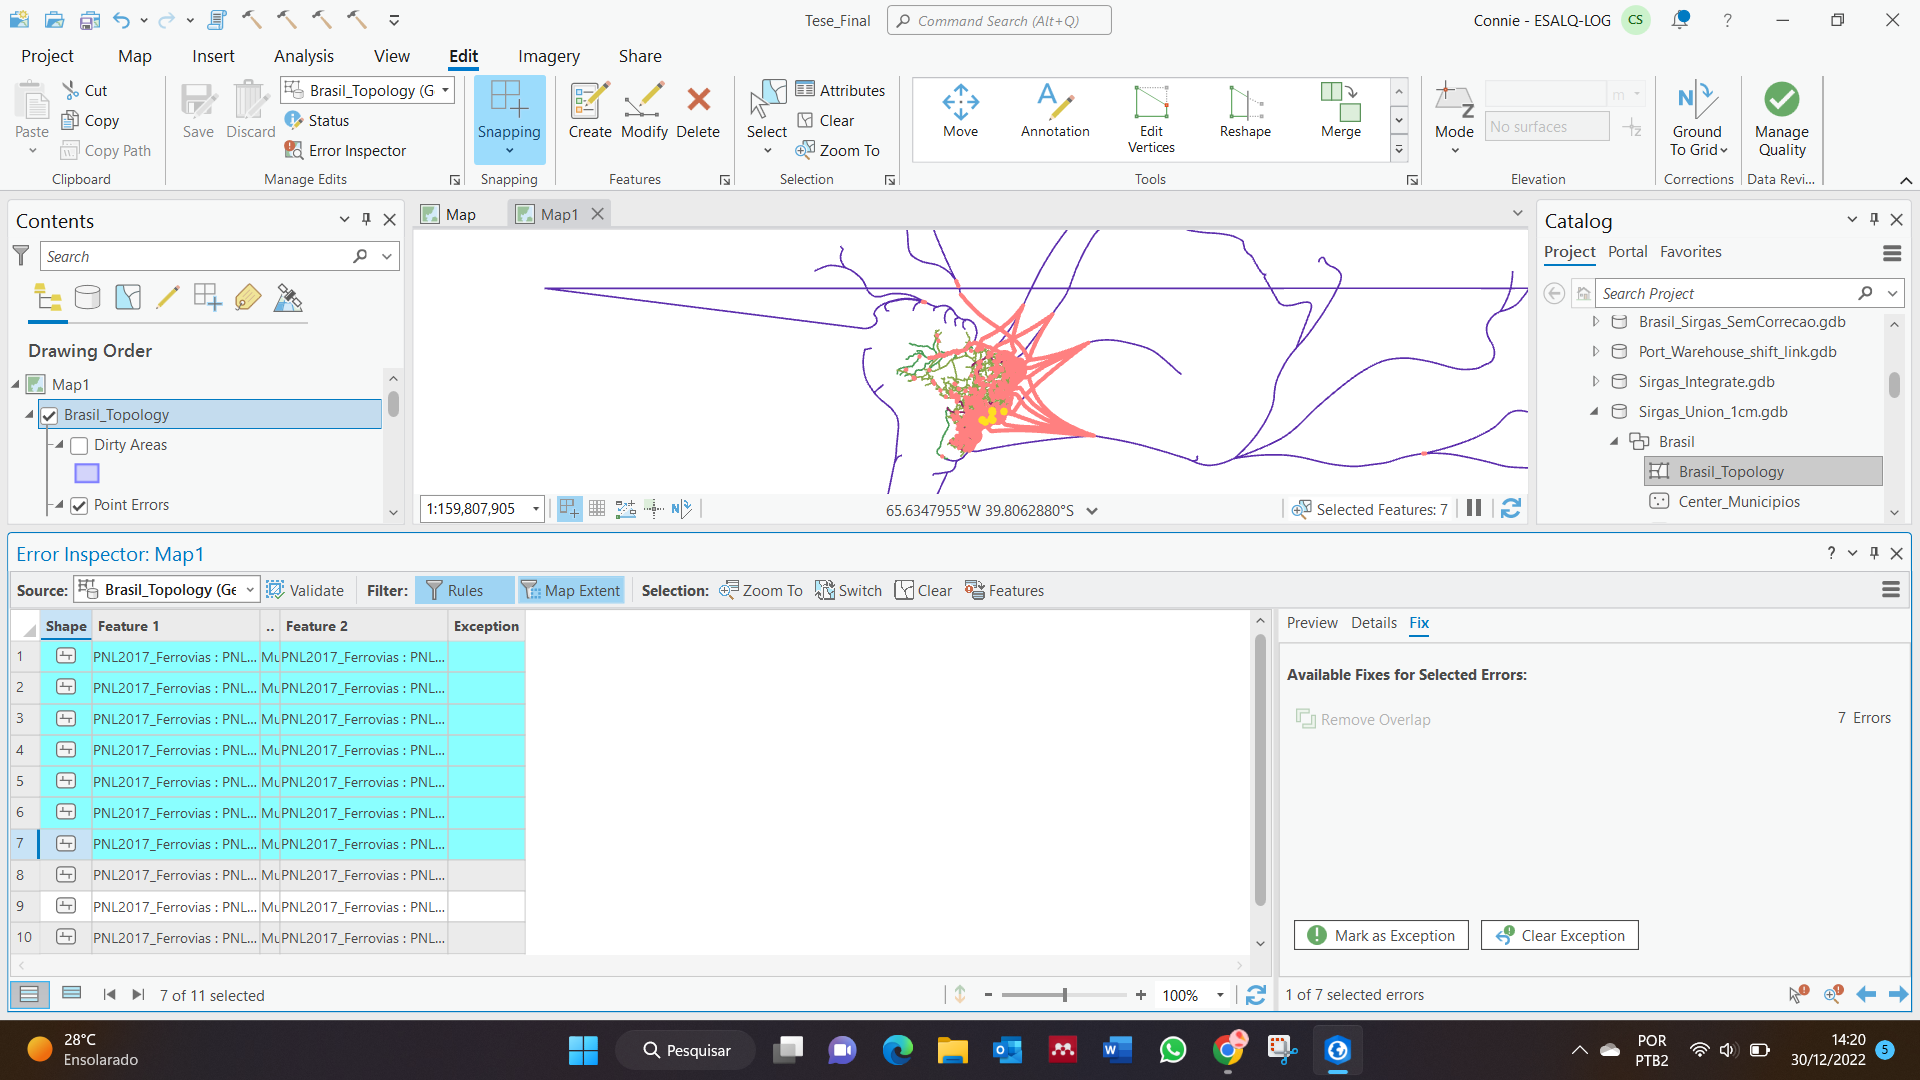1920x1080 pixels.
Task: Expand the Sirgas_Integrate.gdb node
Action: [1596, 382]
